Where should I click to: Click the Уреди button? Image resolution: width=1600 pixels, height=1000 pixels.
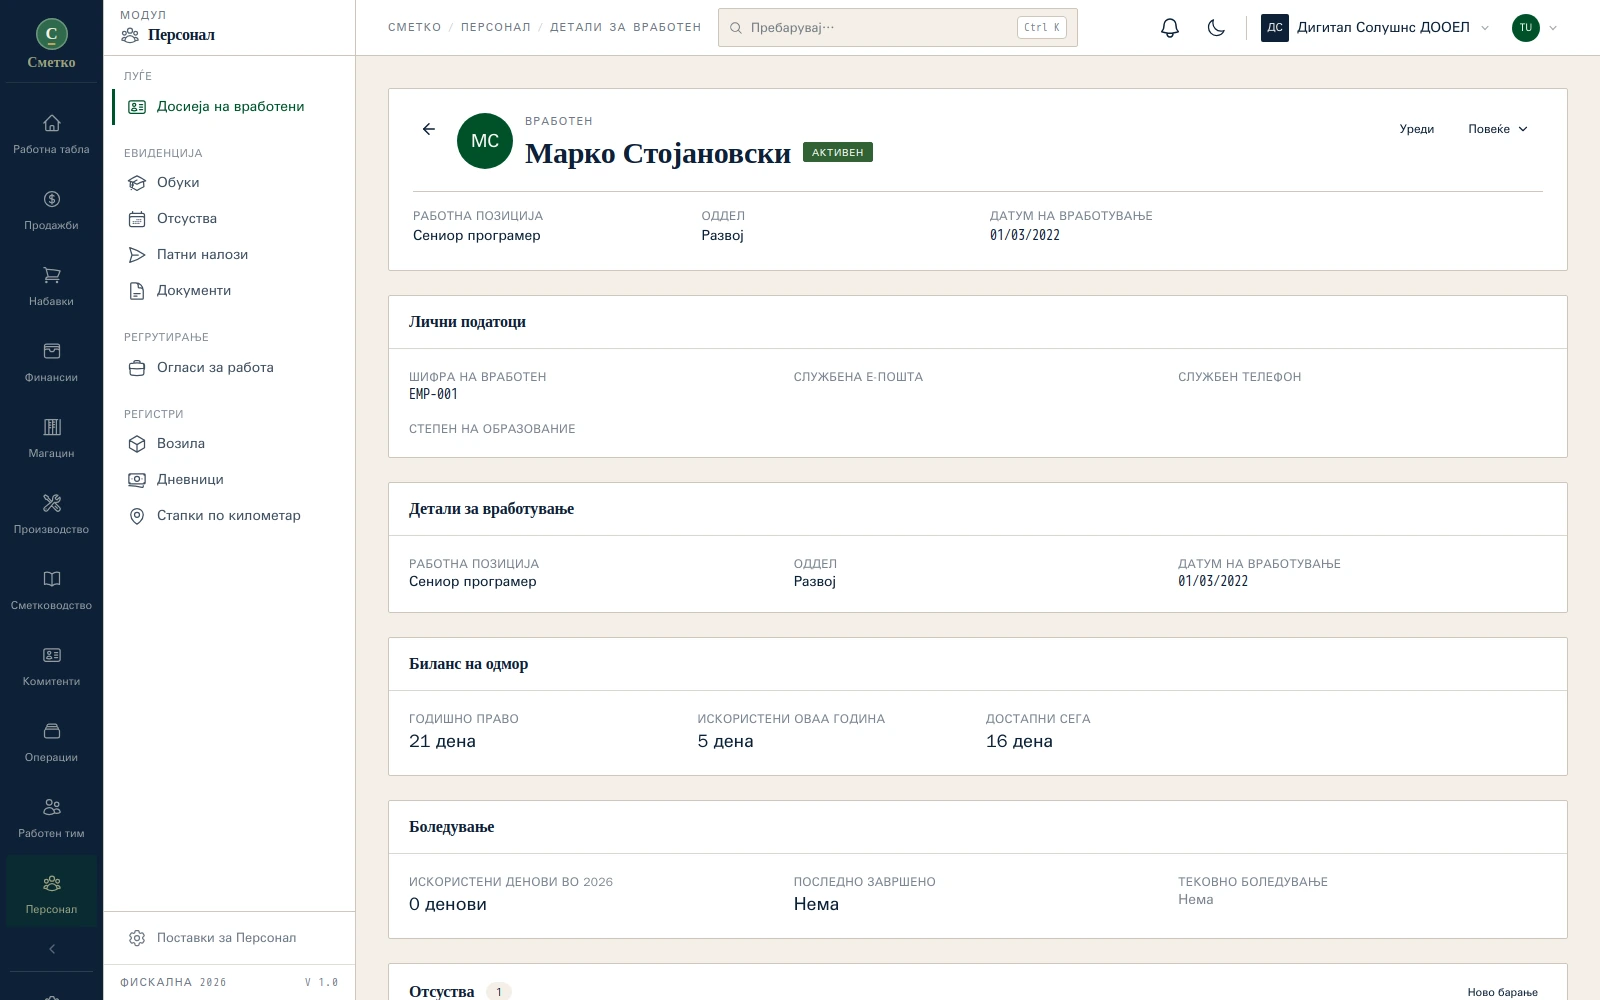(x=1416, y=129)
